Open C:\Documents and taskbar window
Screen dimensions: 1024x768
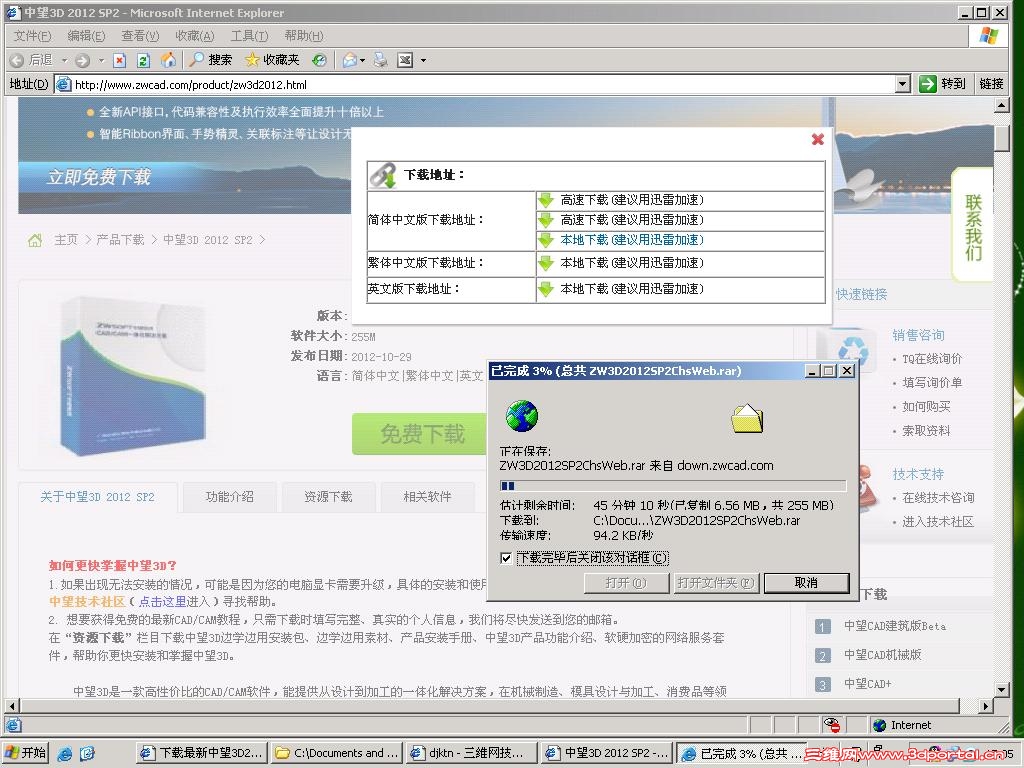tap(337, 753)
